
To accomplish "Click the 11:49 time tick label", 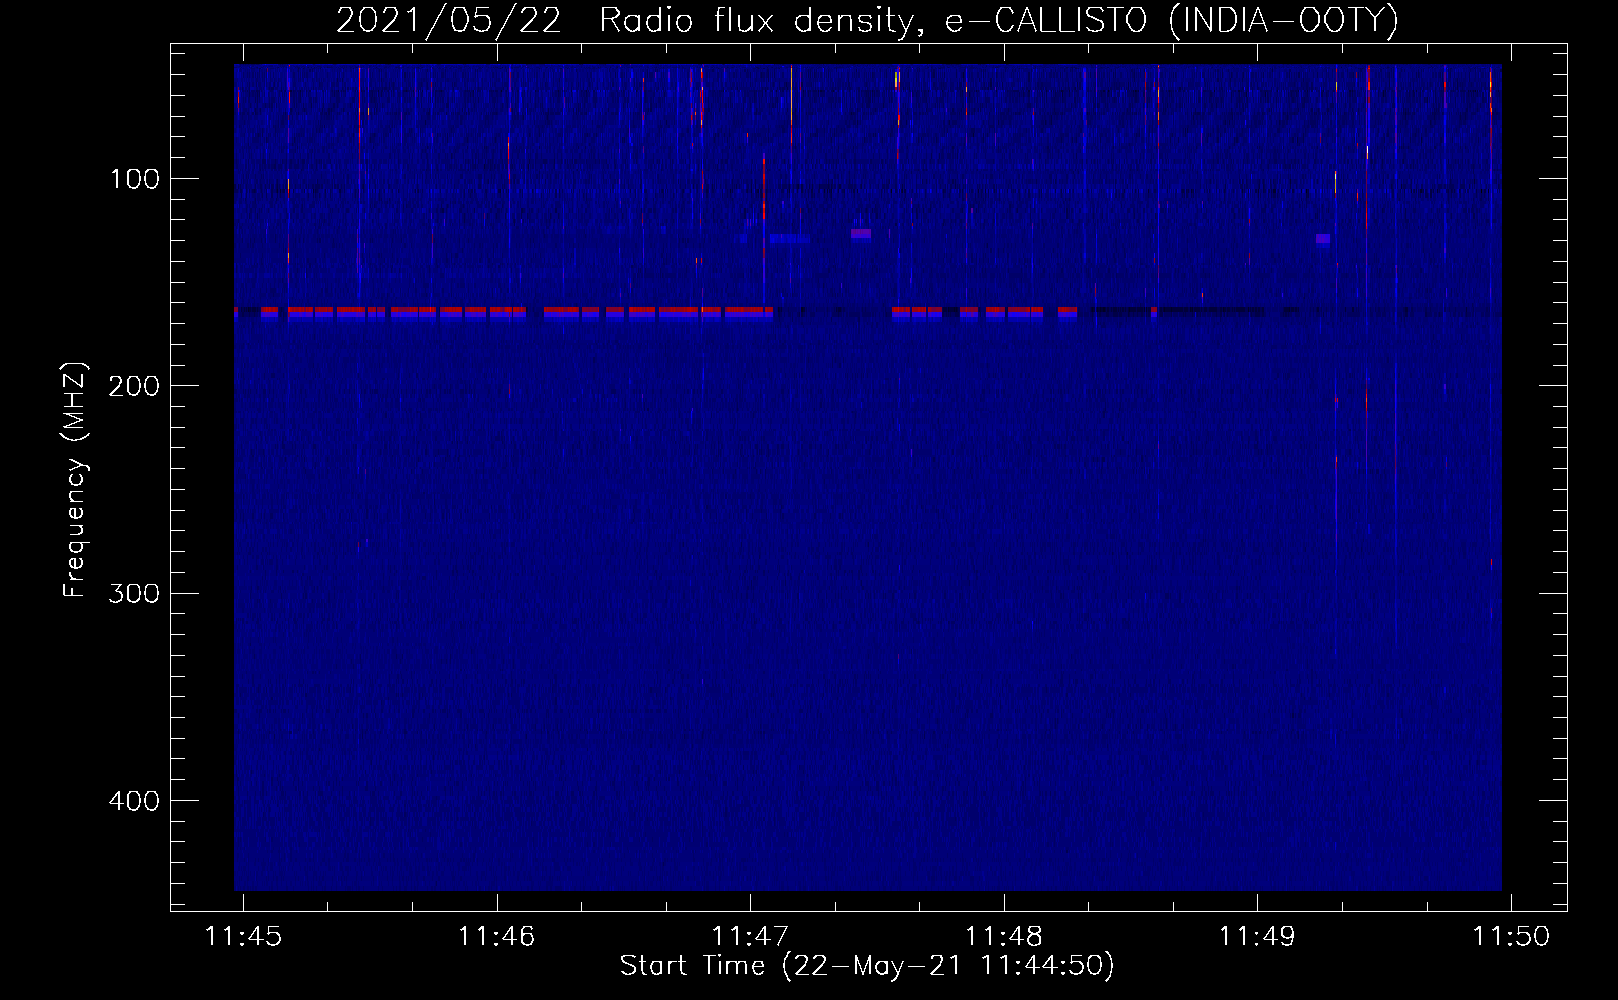I will (x=1257, y=936).
